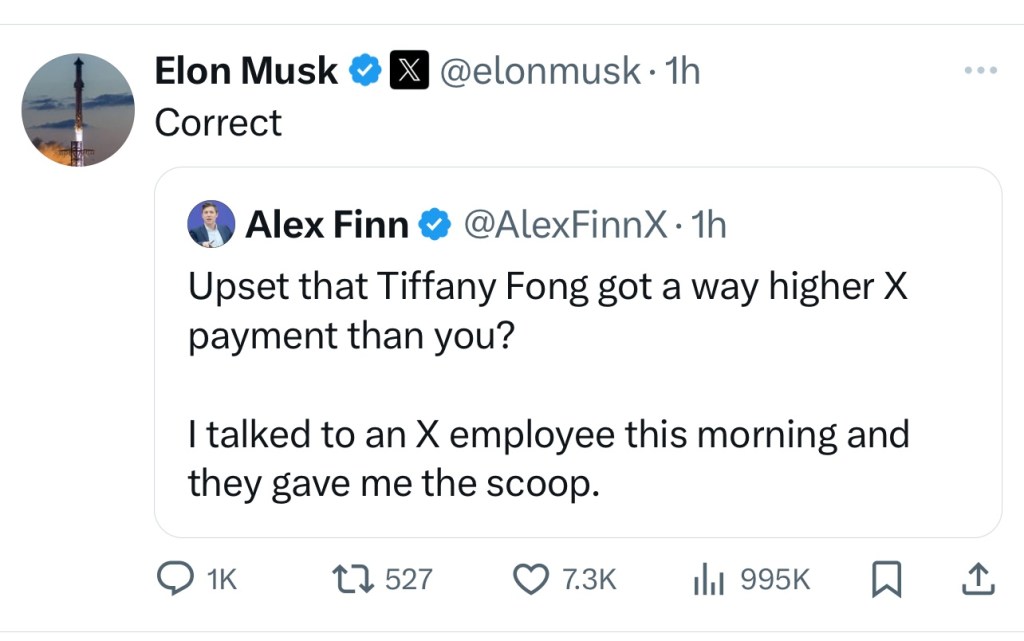This screenshot has height=641, width=1024.
Task: Open Elon Musk's rocket profile picture
Action: 78,110
